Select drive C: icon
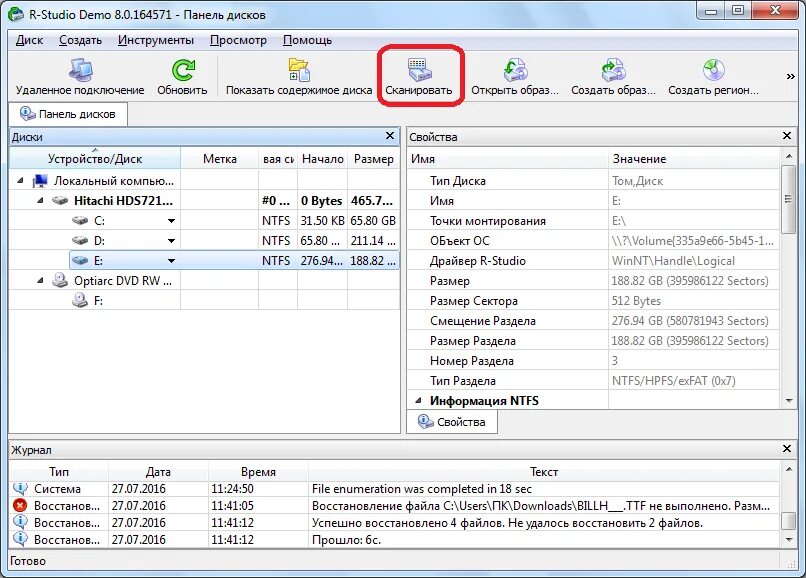This screenshot has width=806, height=578. click(x=80, y=221)
